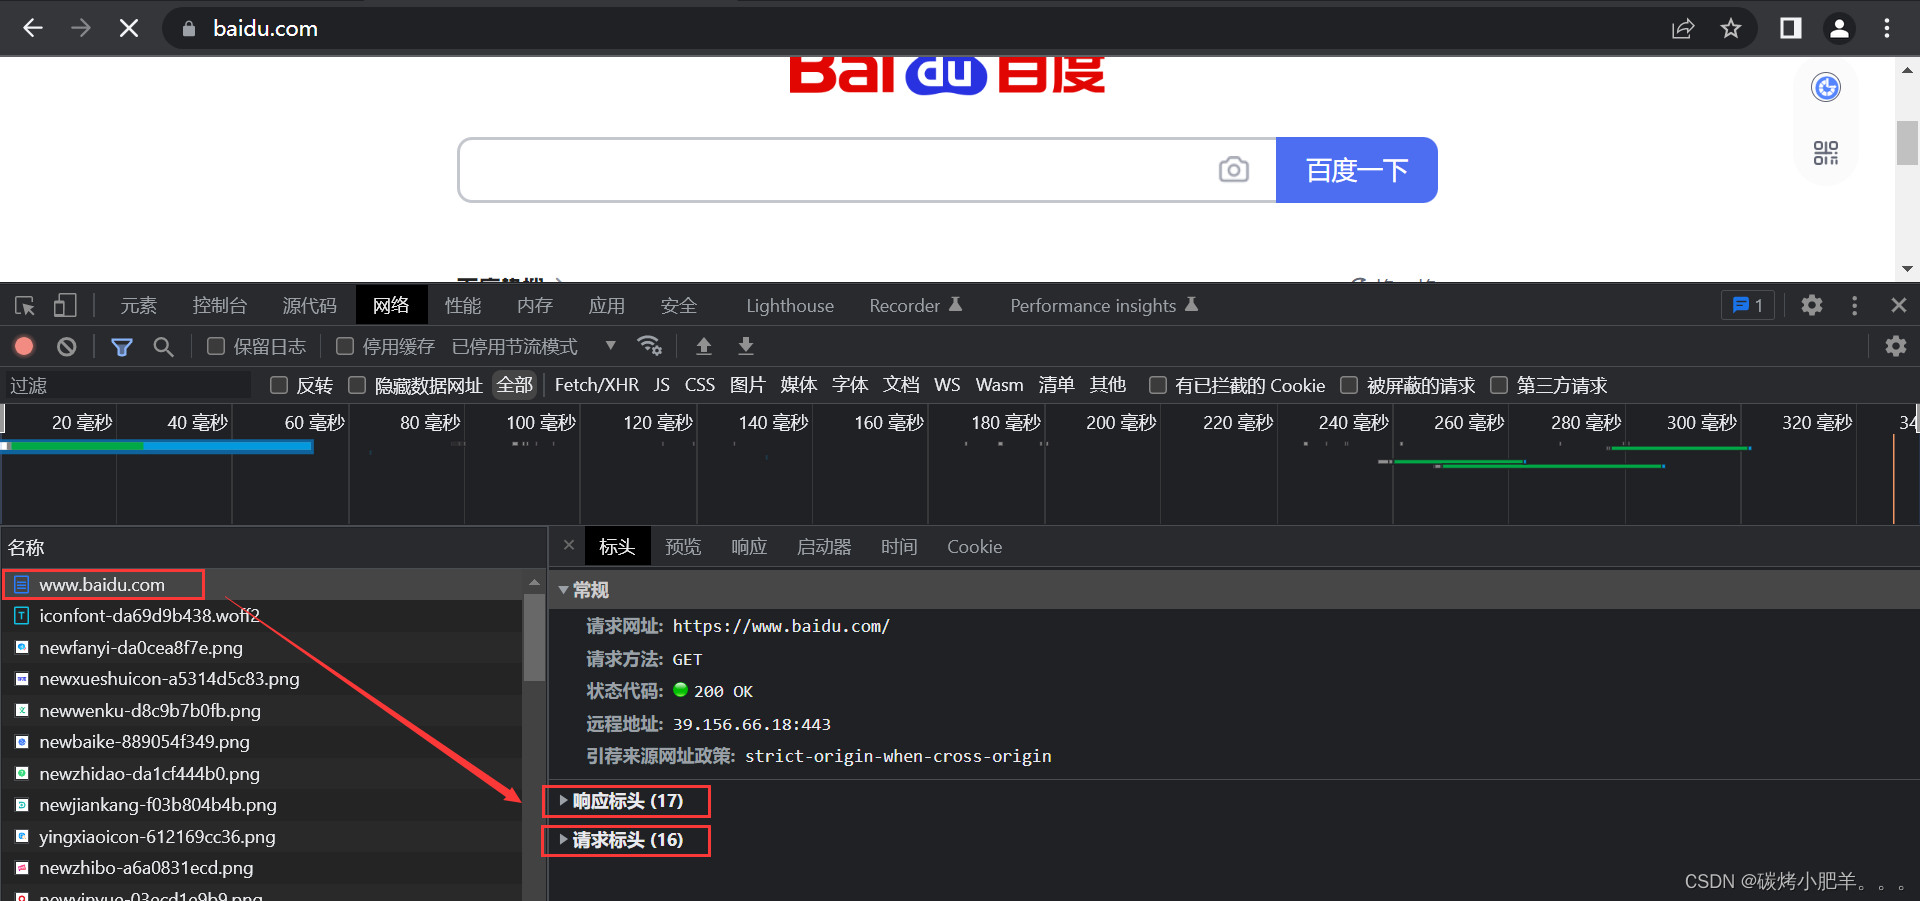
Task: Select the www.baidu.com request in the list
Action: 102,584
